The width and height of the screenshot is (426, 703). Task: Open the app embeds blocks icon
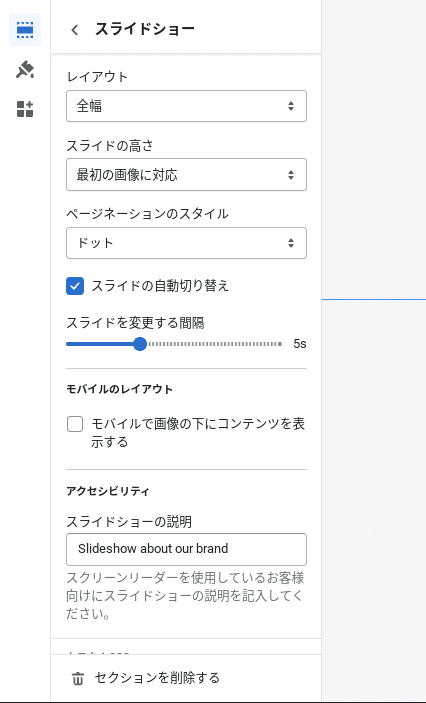[25, 109]
